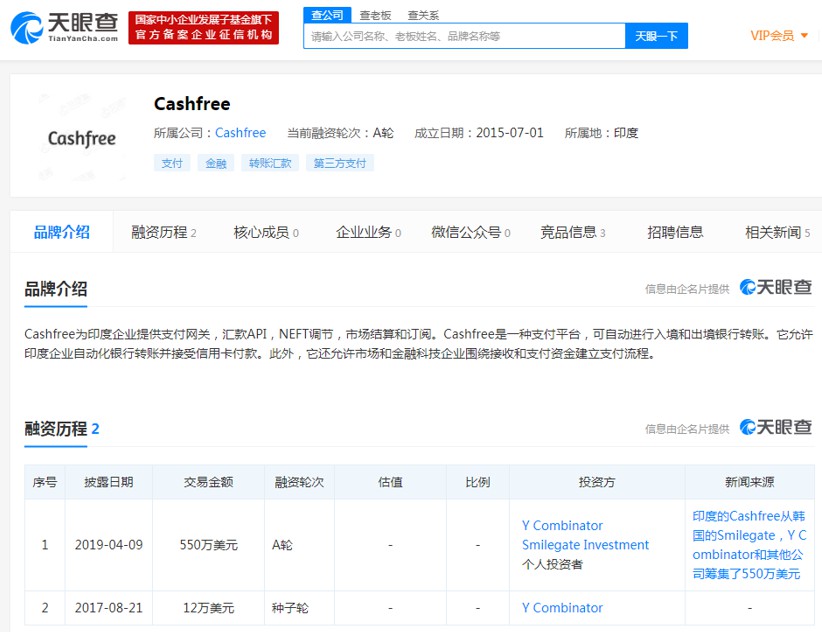
Task: Switch to the 核心成员 tab
Action: tap(266, 232)
